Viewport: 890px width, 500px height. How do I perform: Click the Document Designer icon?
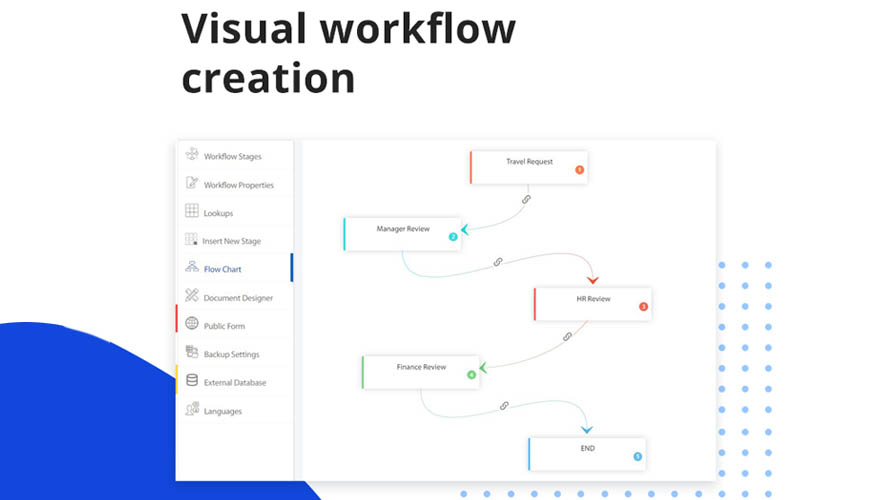pyautogui.click(x=192, y=295)
